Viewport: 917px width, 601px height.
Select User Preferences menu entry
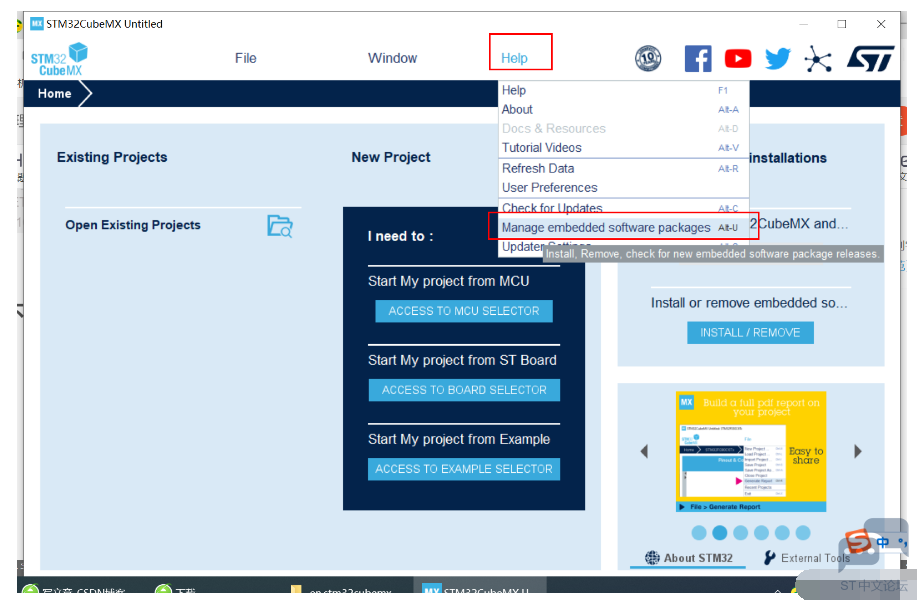[x=623, y=188]
